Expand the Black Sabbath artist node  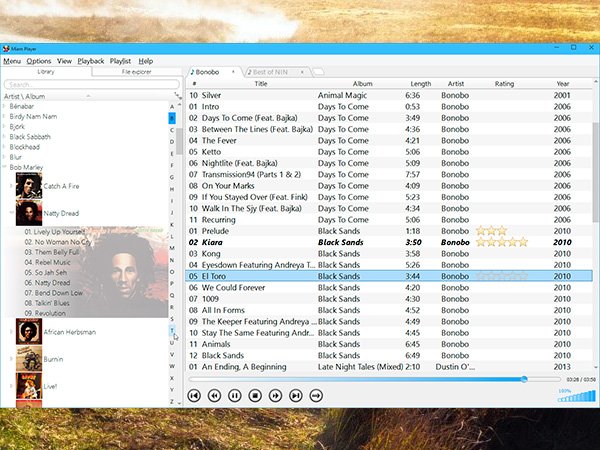(5, 137)
